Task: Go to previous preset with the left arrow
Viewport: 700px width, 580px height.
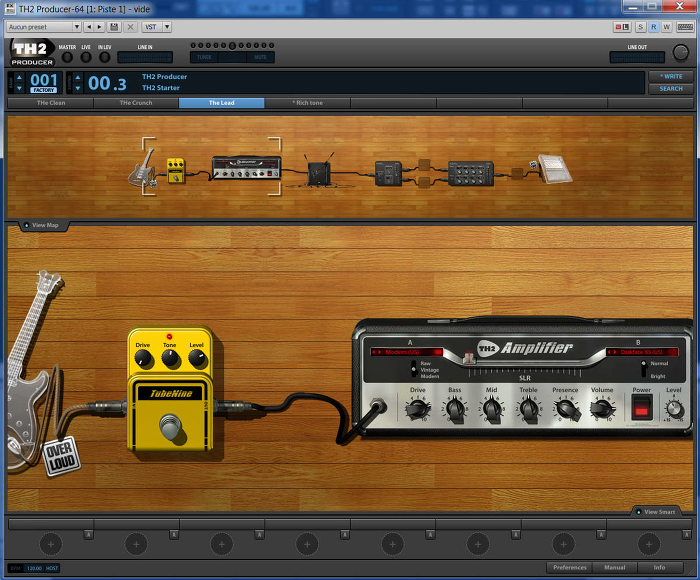Action: [x=89, y=27]
